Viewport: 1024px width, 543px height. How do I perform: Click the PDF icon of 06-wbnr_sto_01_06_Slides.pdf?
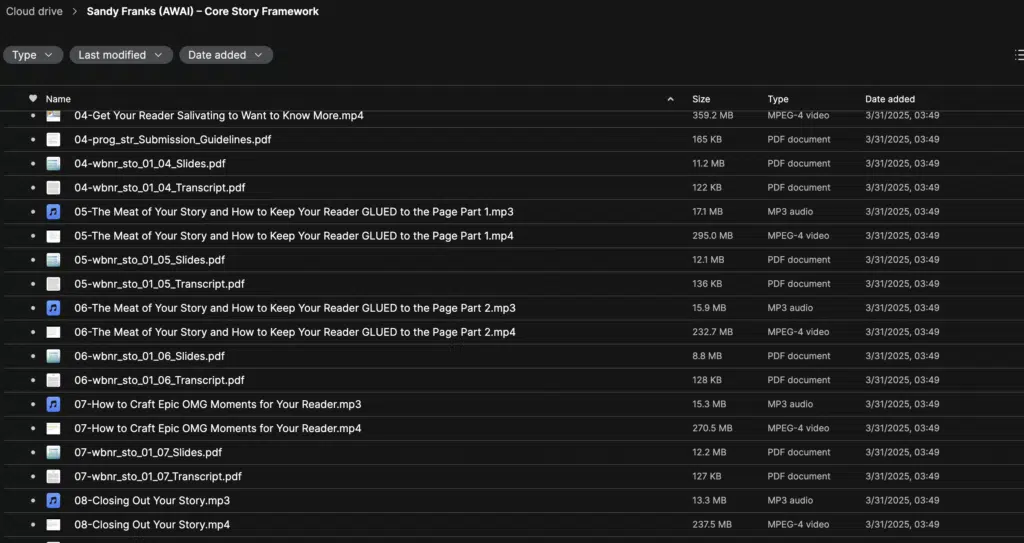(x=54, y=356)
